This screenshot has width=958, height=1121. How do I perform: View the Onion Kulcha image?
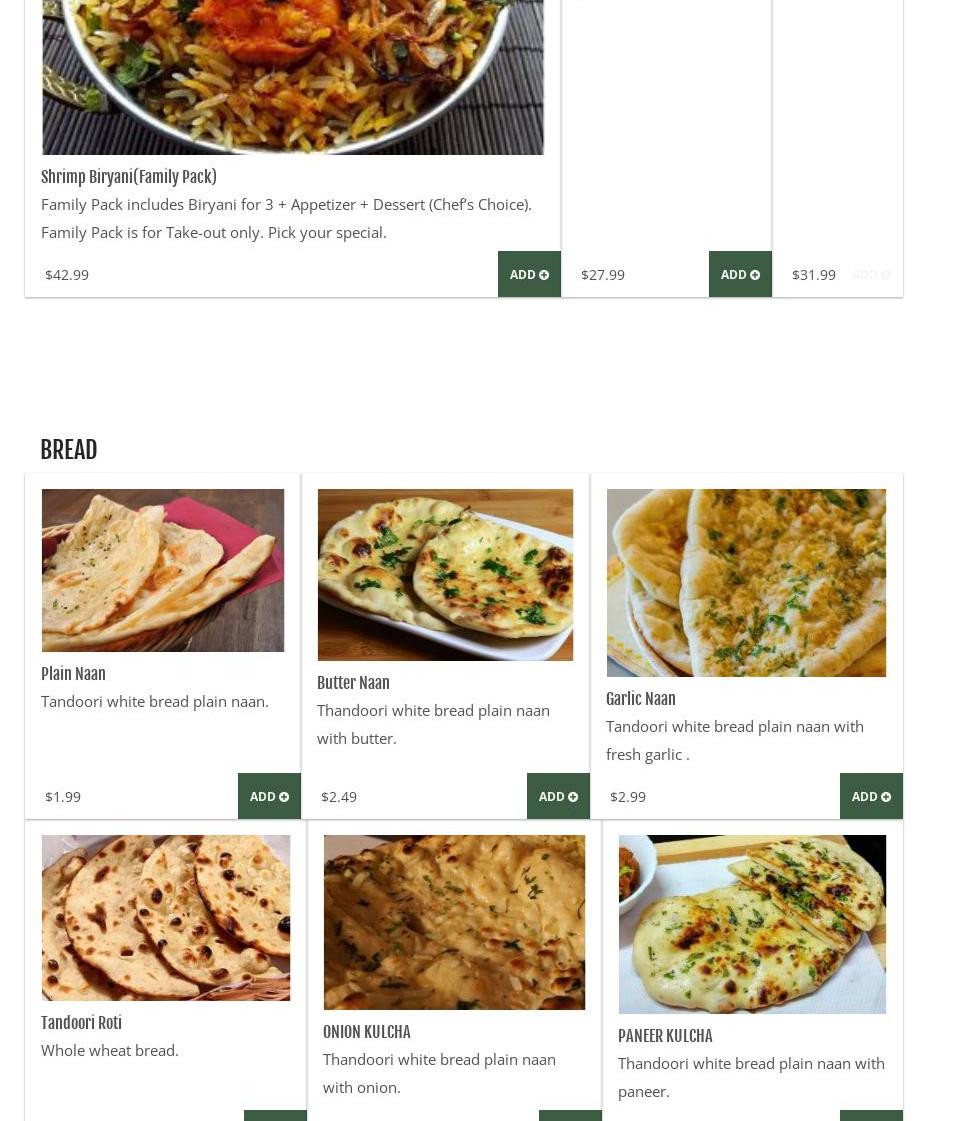point(454,922)
